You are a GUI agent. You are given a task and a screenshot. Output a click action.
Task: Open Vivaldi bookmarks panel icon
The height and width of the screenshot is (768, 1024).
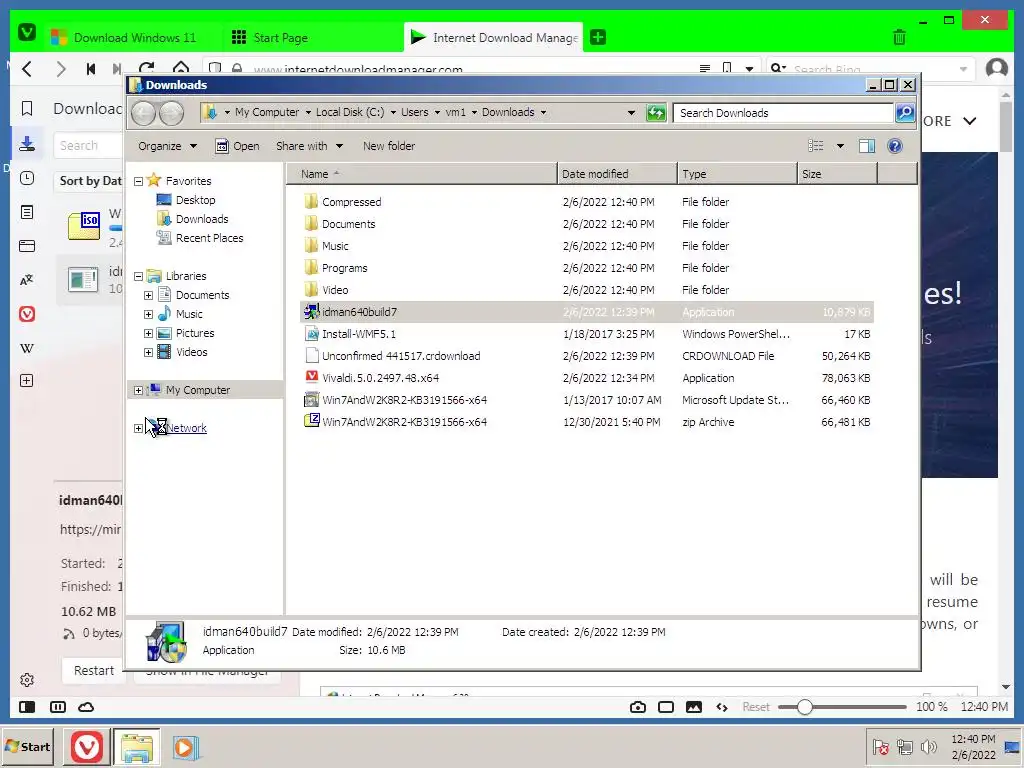coord(27,108)
